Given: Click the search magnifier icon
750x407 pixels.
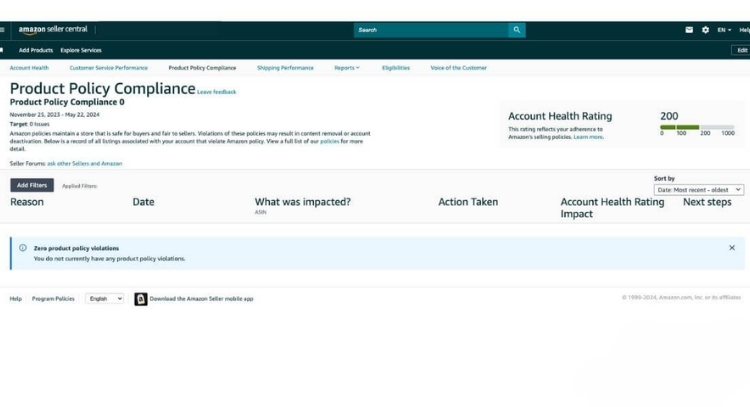Looking at the screenshot, I should pyautogui.click(x=516, y=30).
